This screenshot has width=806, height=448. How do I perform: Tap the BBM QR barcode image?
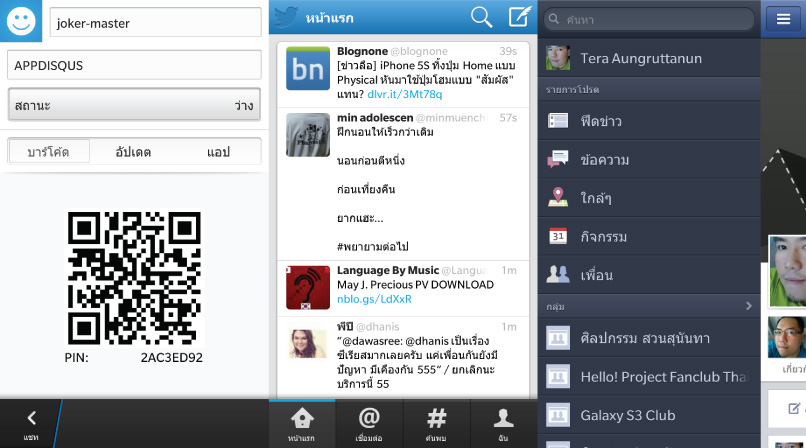[134, 278]
